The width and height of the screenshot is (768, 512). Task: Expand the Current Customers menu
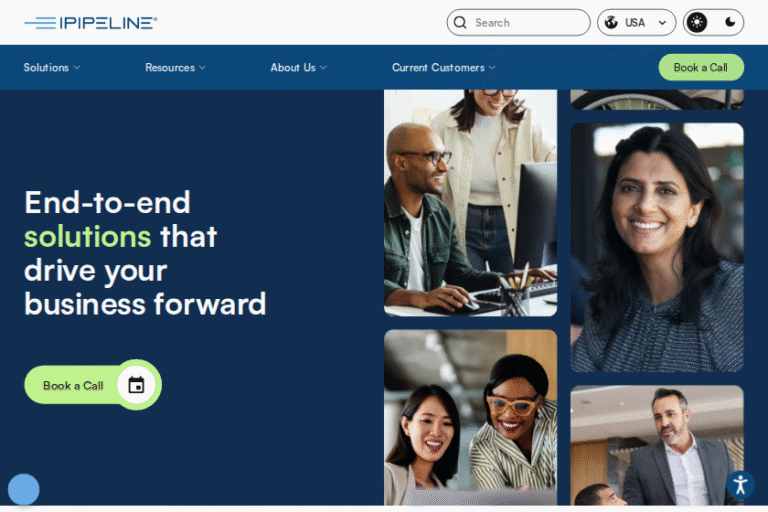[x=444, y=68]
